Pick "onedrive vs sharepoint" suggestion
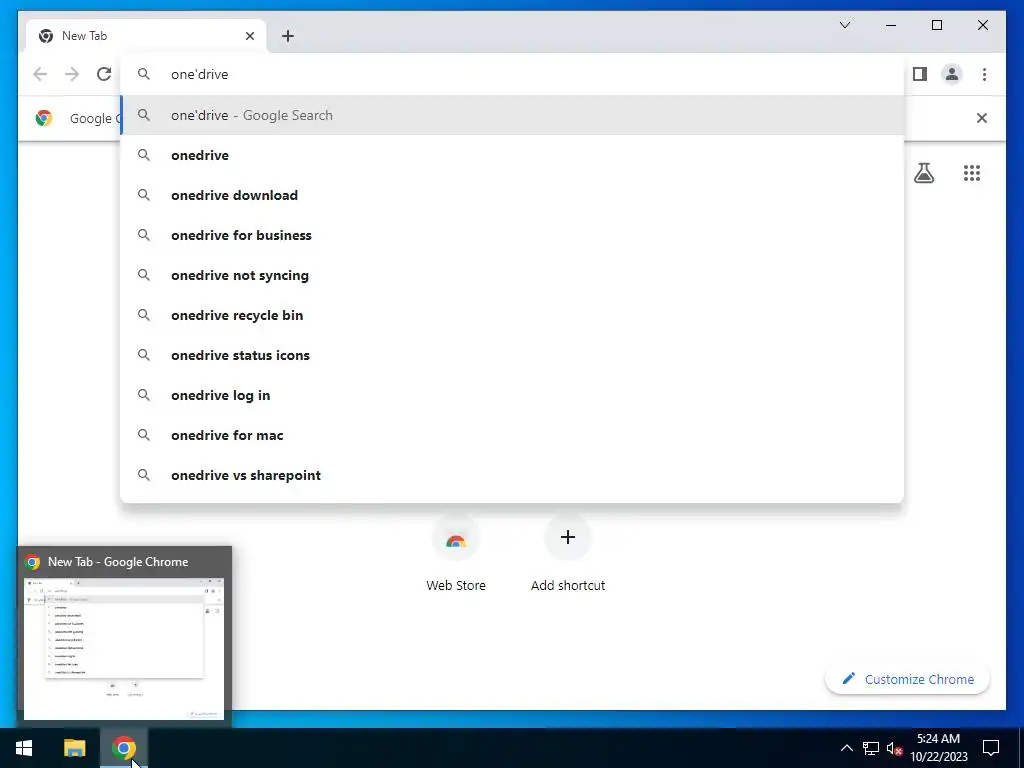The height and width of the screenshot is (768, 1024). [x=513, y=475]
